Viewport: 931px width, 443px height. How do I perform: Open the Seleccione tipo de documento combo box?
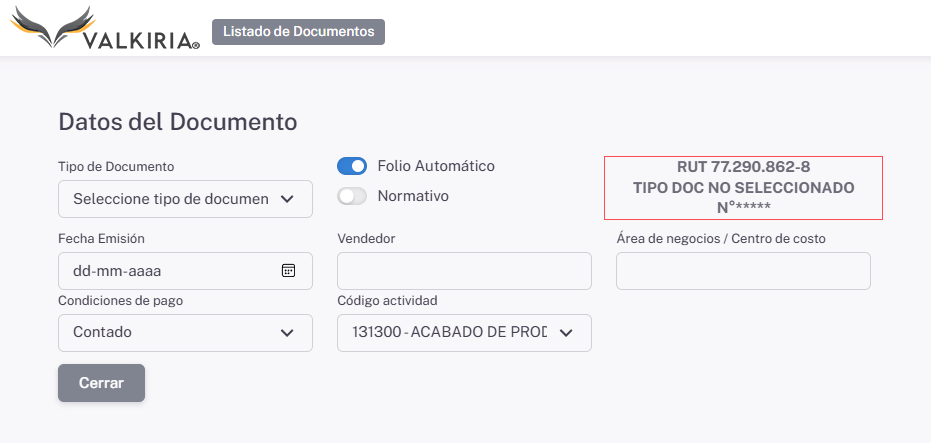[170, 199]
